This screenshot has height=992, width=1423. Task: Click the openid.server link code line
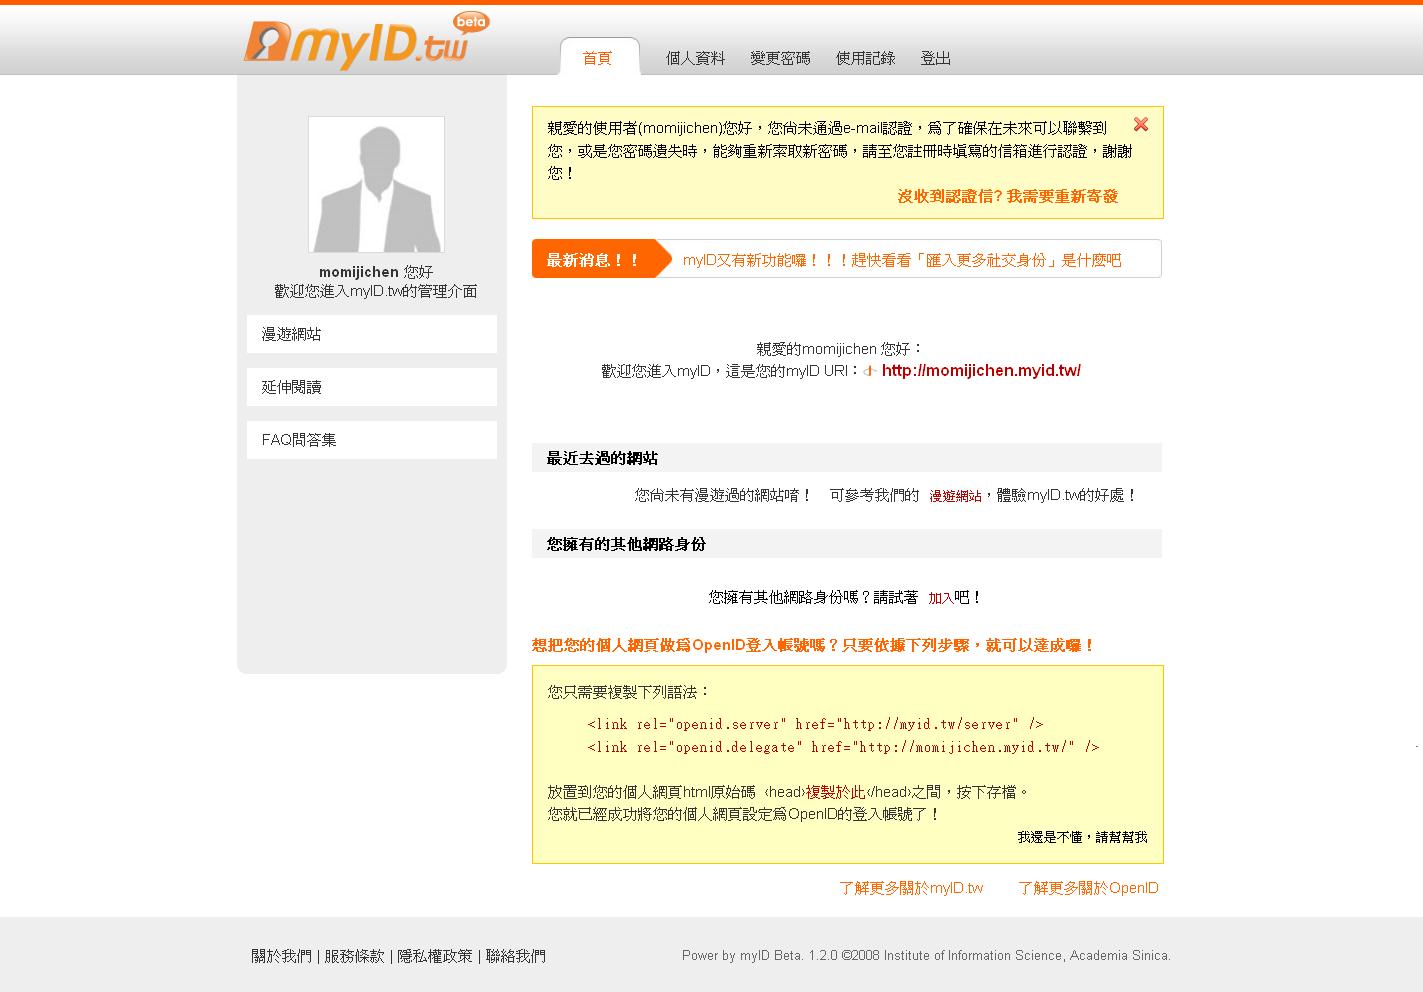(x=815, y=724)
